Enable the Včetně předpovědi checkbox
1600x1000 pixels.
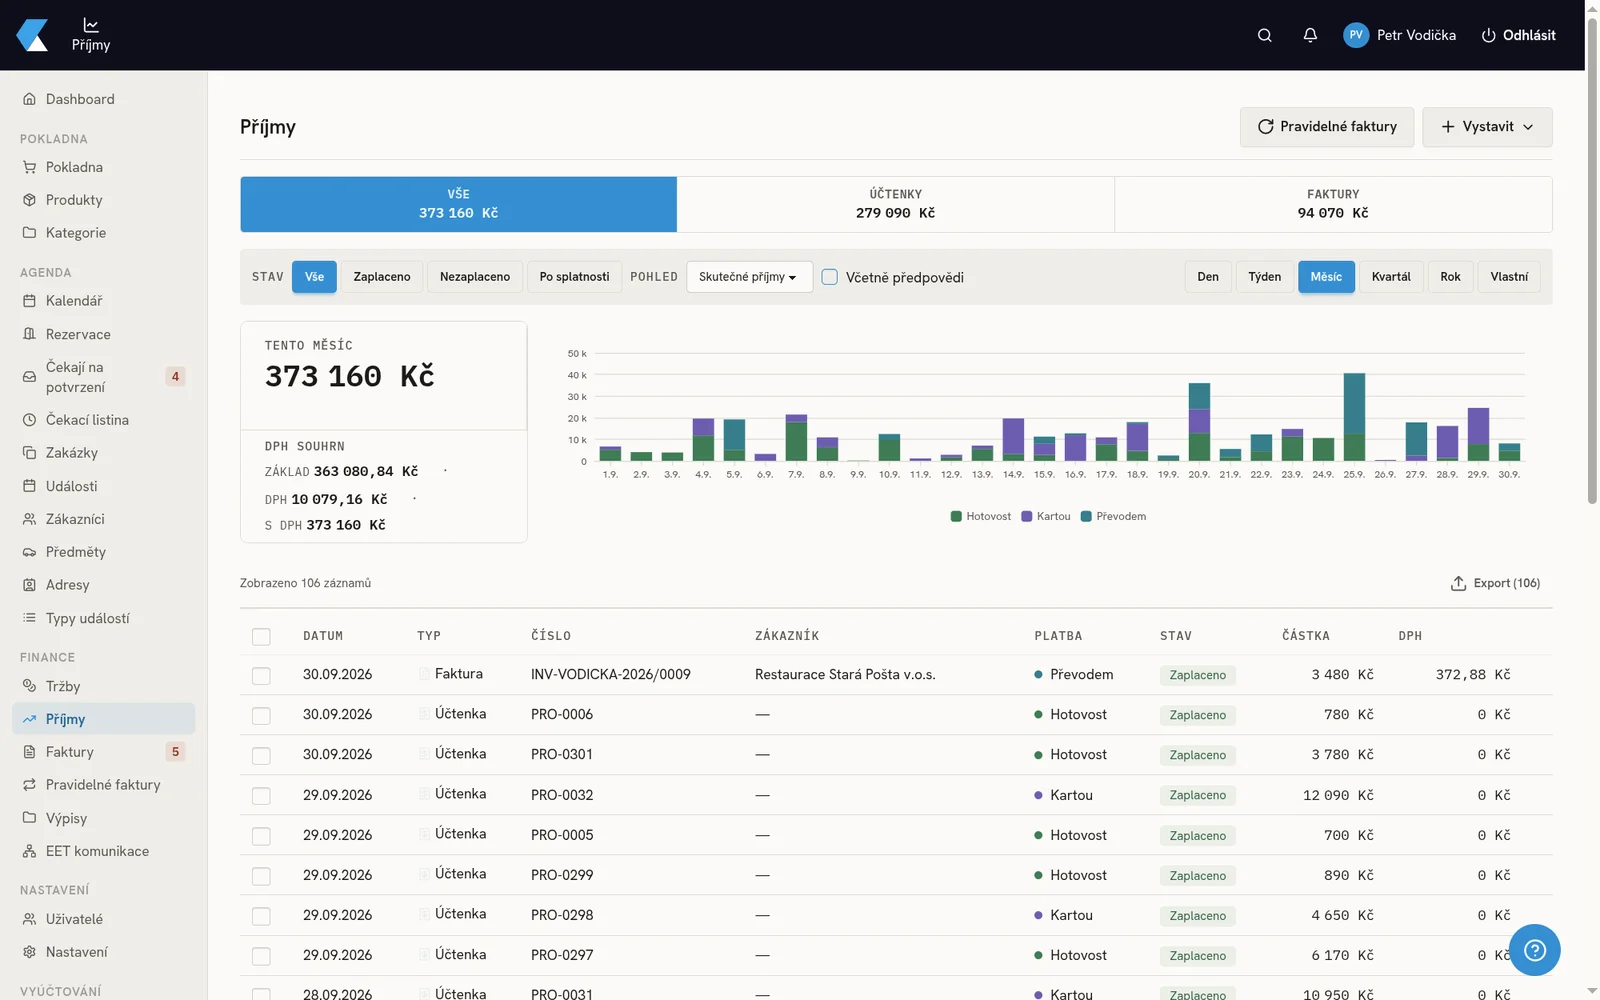point(829,277)
